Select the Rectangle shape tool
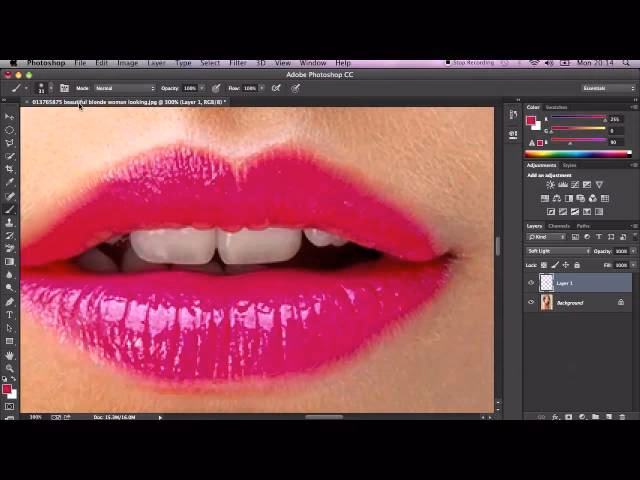The image size is (640, 480). click(9, 341)
